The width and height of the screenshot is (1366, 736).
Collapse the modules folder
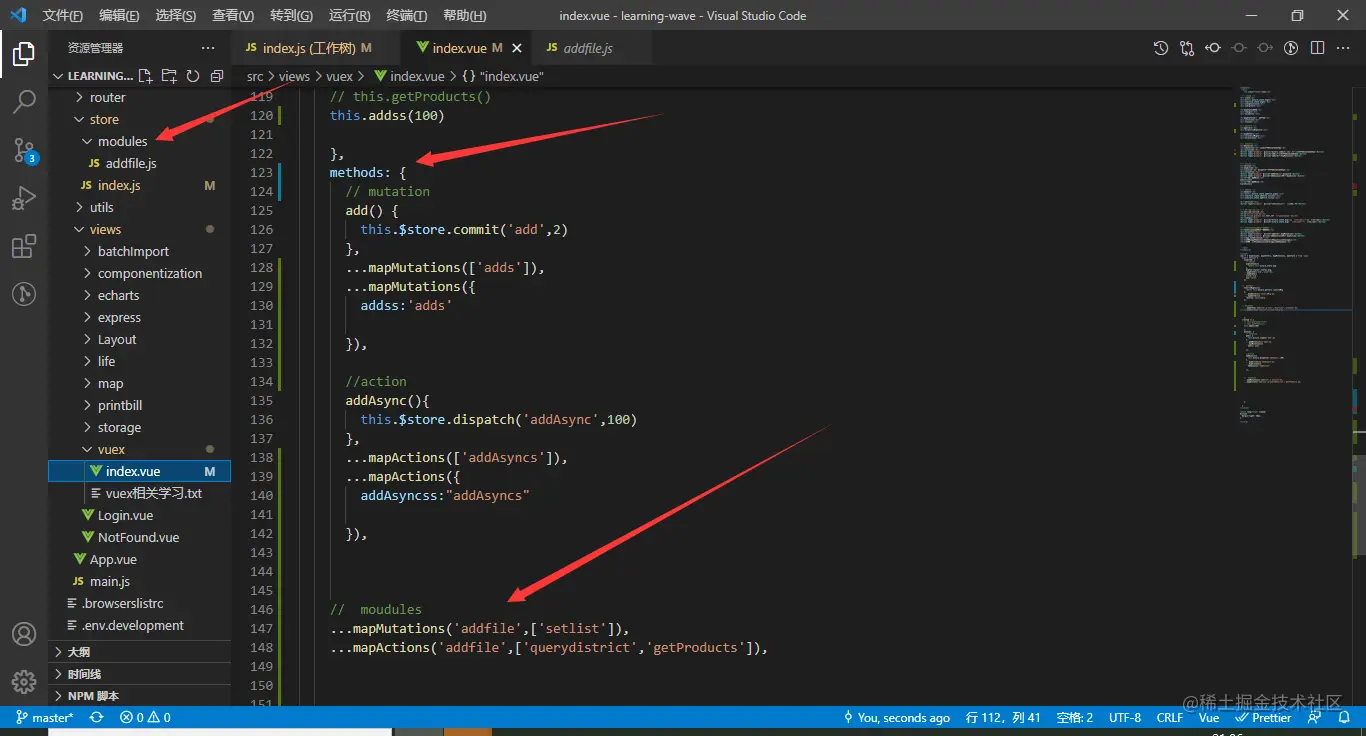tap(140, 142)
